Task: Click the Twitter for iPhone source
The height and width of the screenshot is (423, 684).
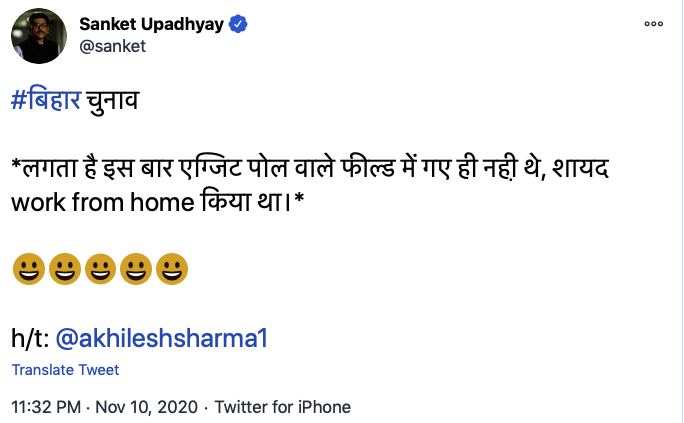Action: [283, 407]
